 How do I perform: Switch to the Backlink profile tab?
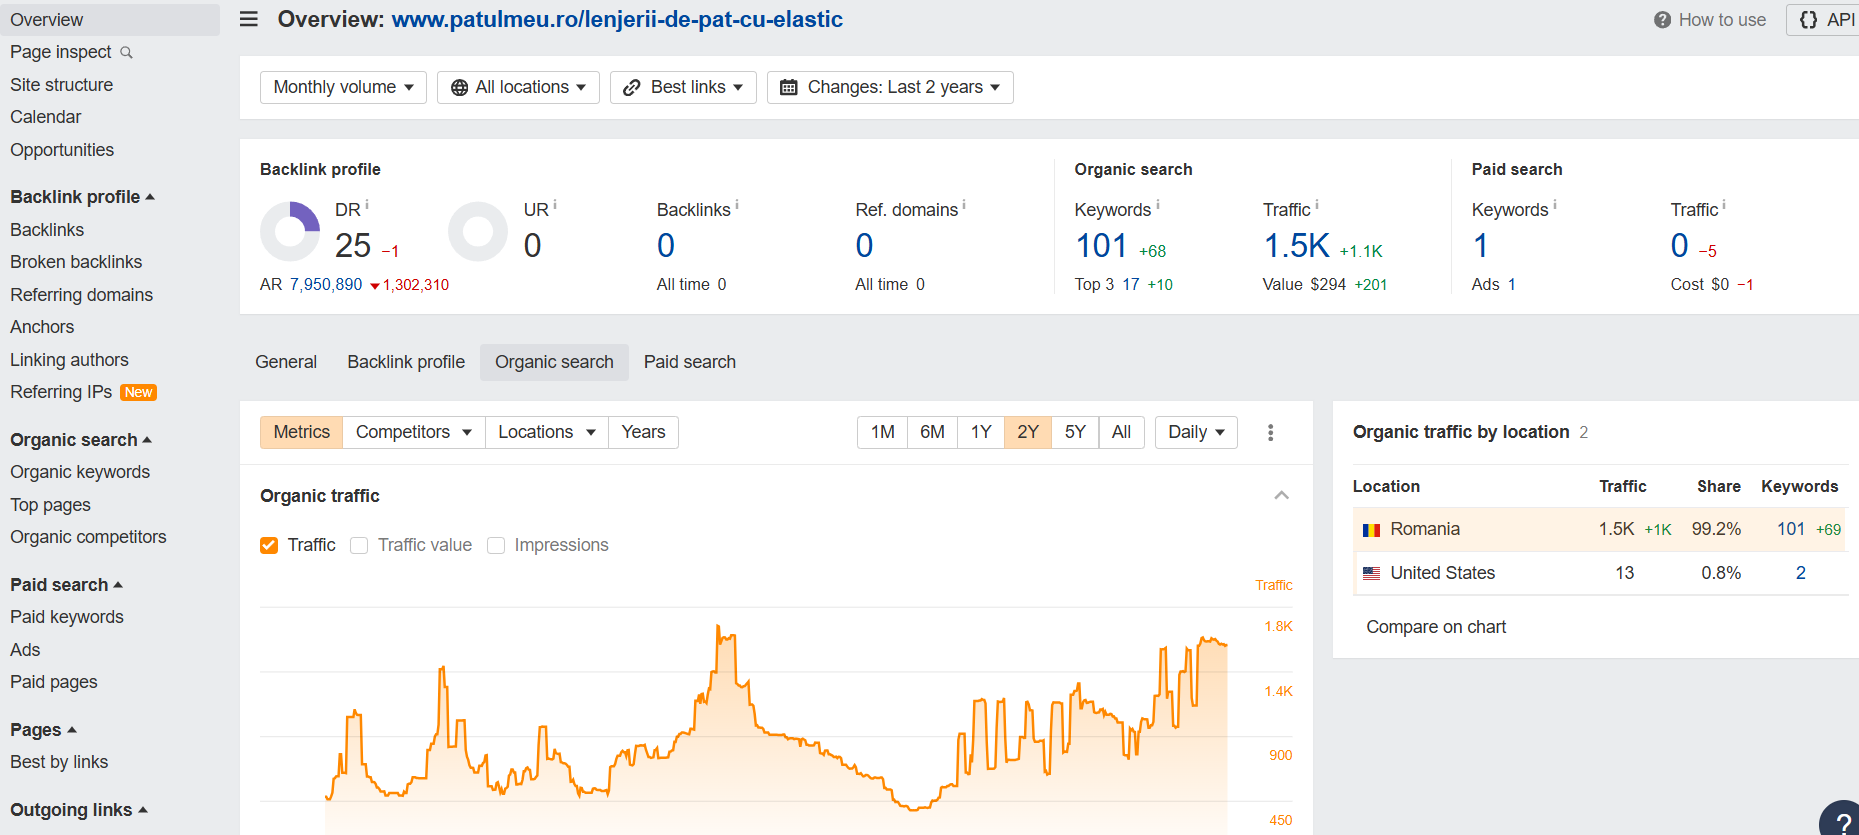(406, 362)
